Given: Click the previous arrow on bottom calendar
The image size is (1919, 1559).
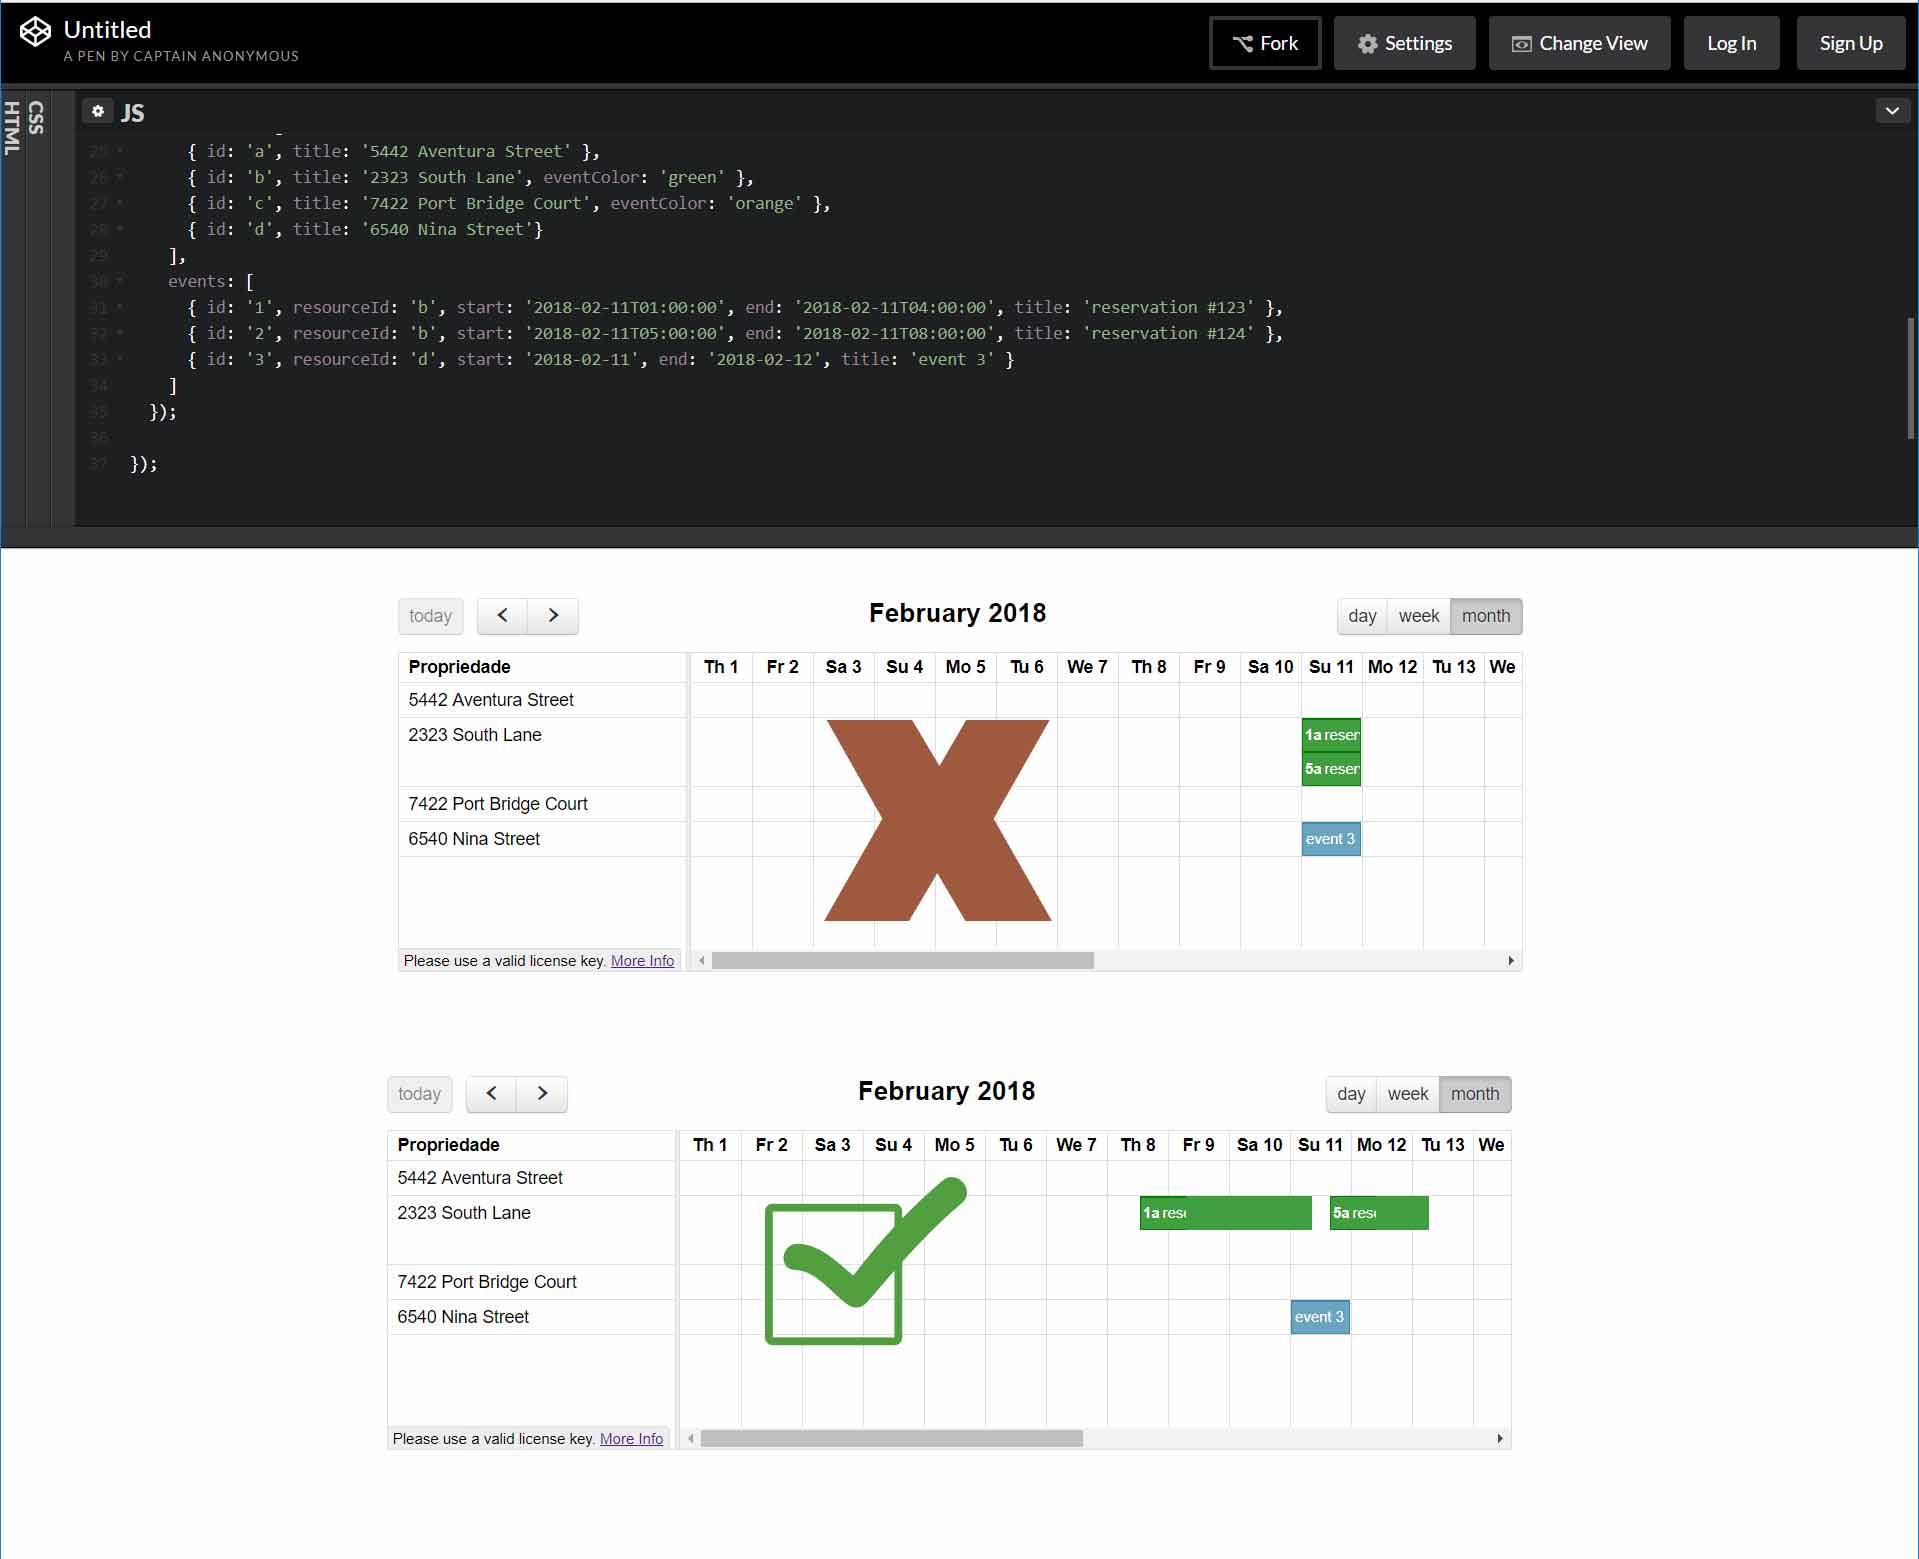Looking at the screenshot, I should 490,1094.
